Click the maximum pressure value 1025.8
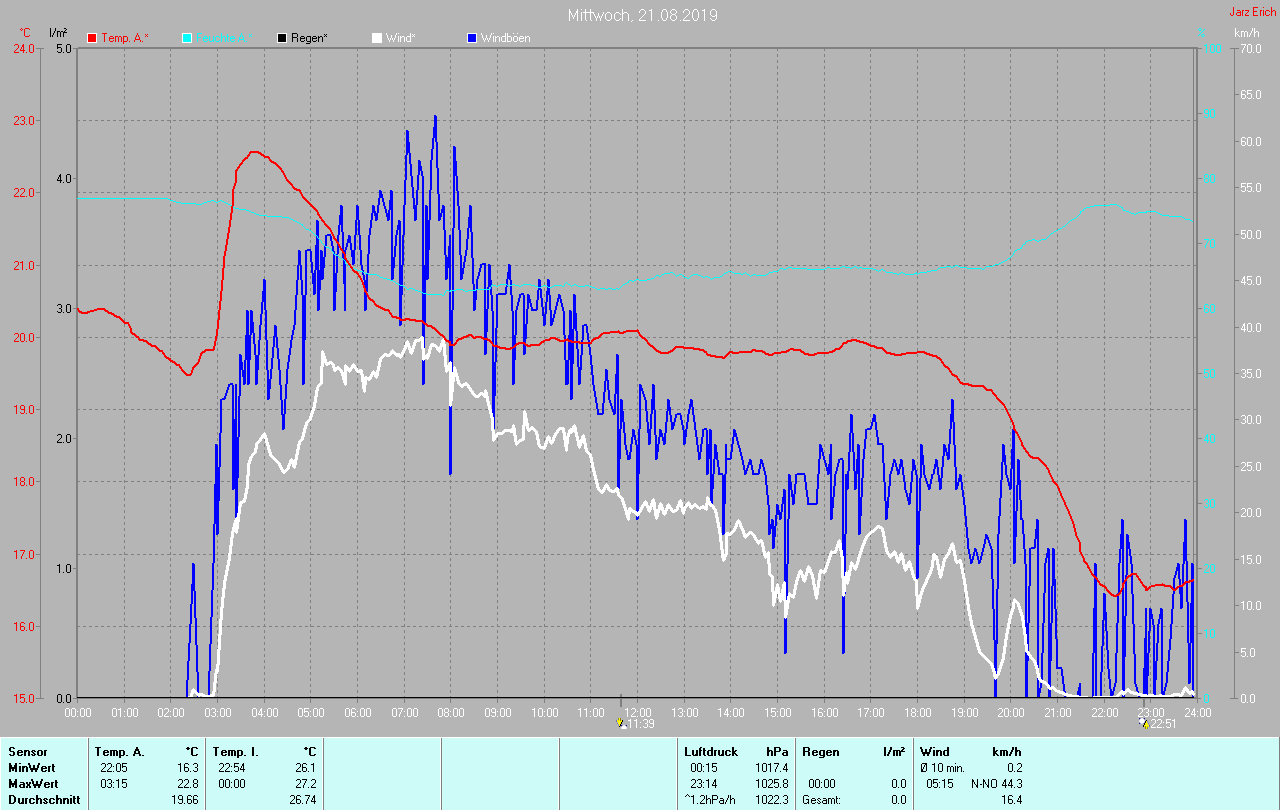The height and width of the screenshot is (810, 1280). click(x=772, y=784)
